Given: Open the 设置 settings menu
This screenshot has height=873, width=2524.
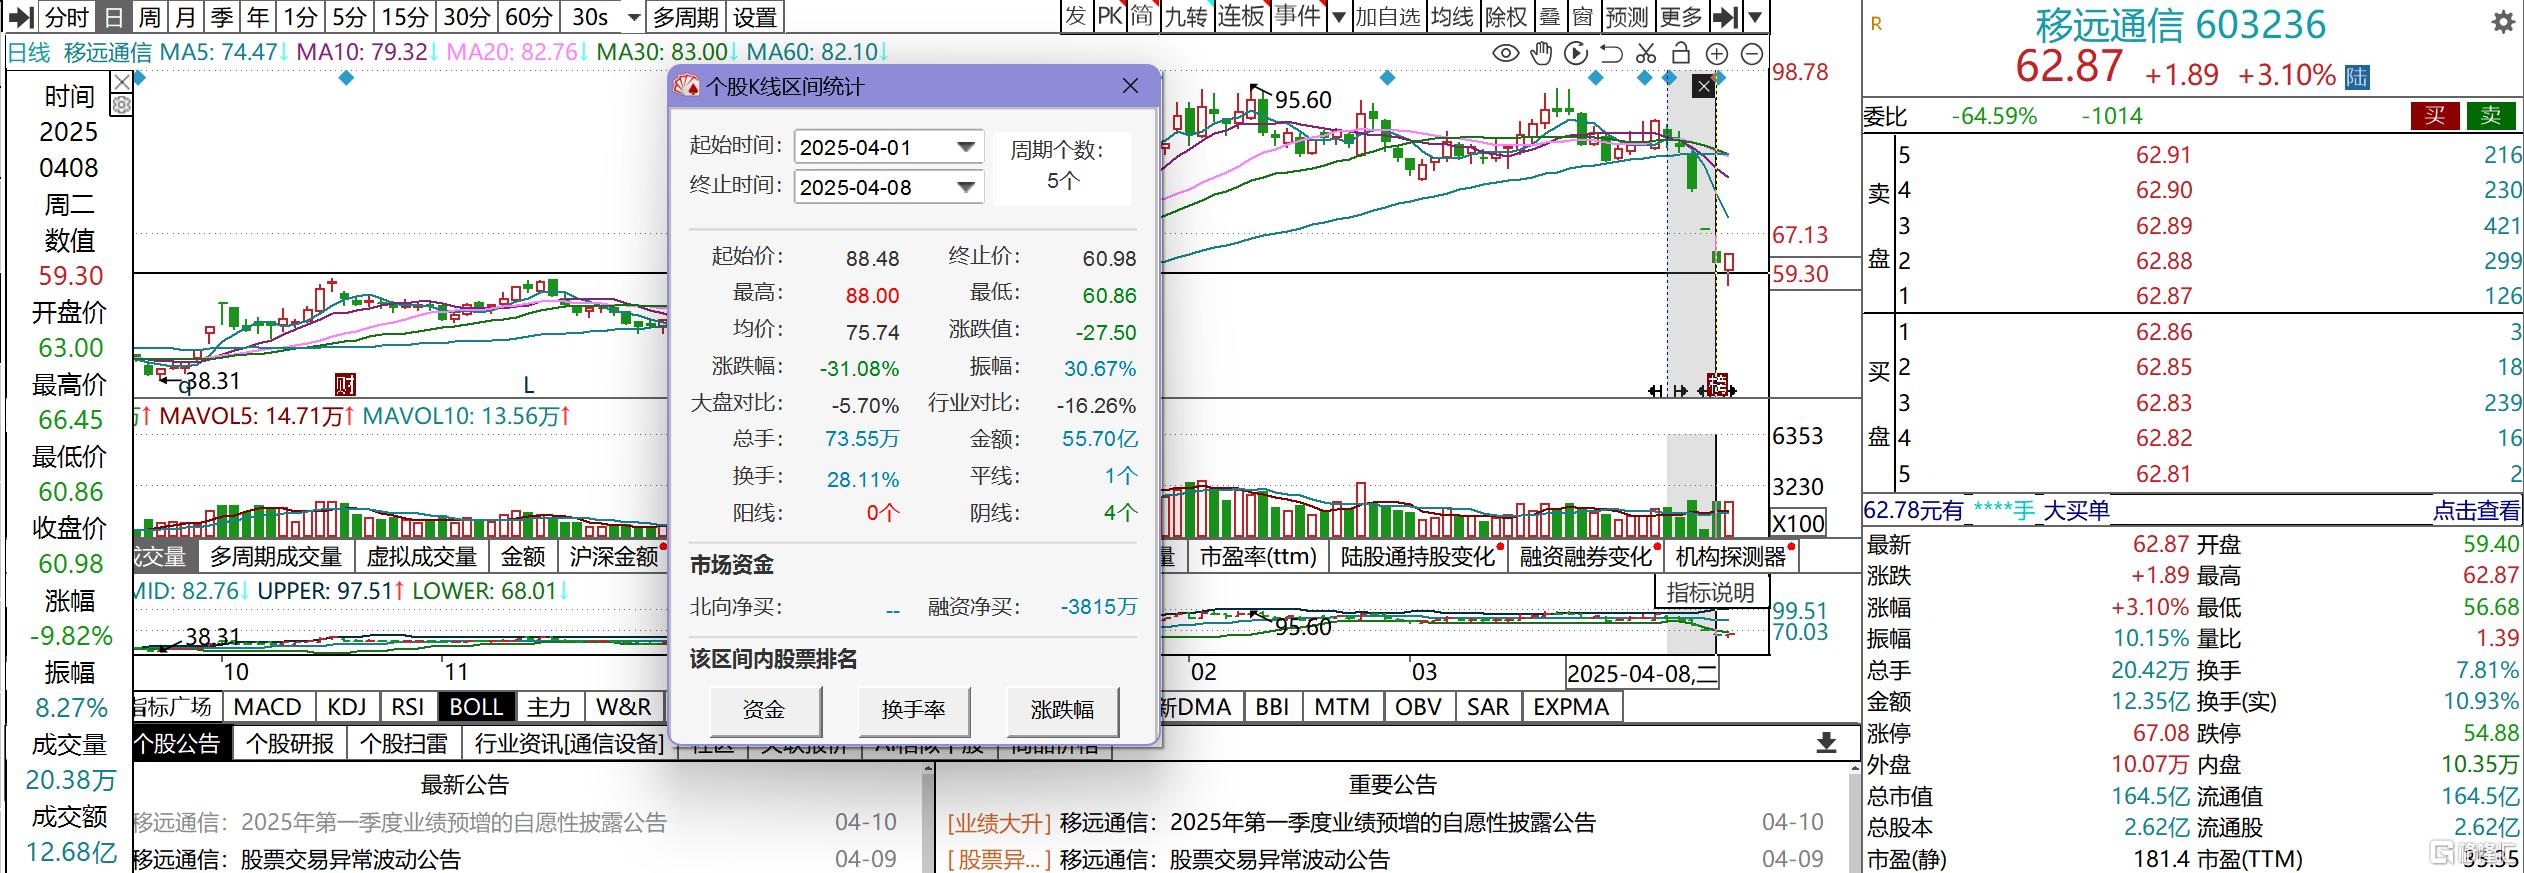Looking at the screenshot, I should 754,17.
